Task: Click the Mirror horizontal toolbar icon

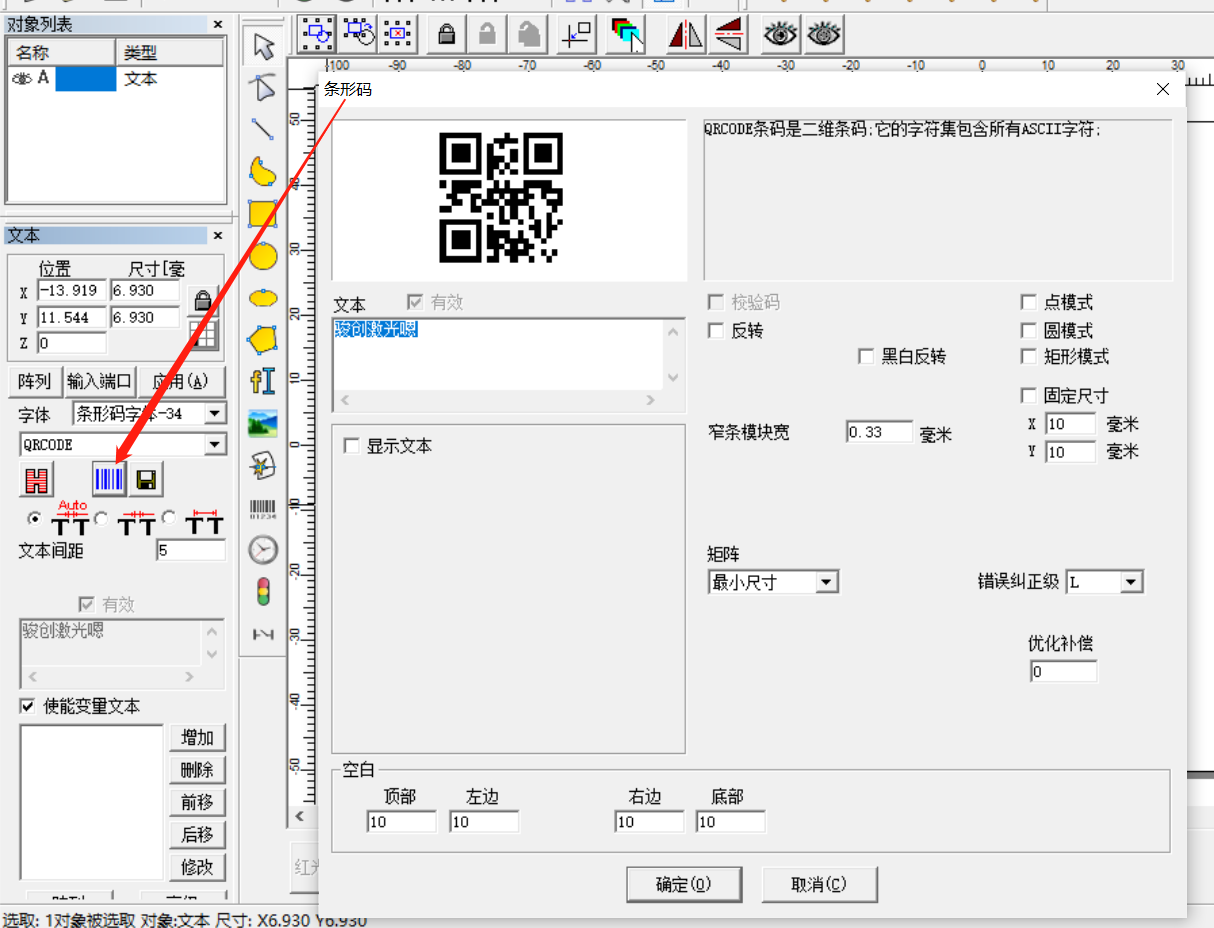Action: point(686,35)
